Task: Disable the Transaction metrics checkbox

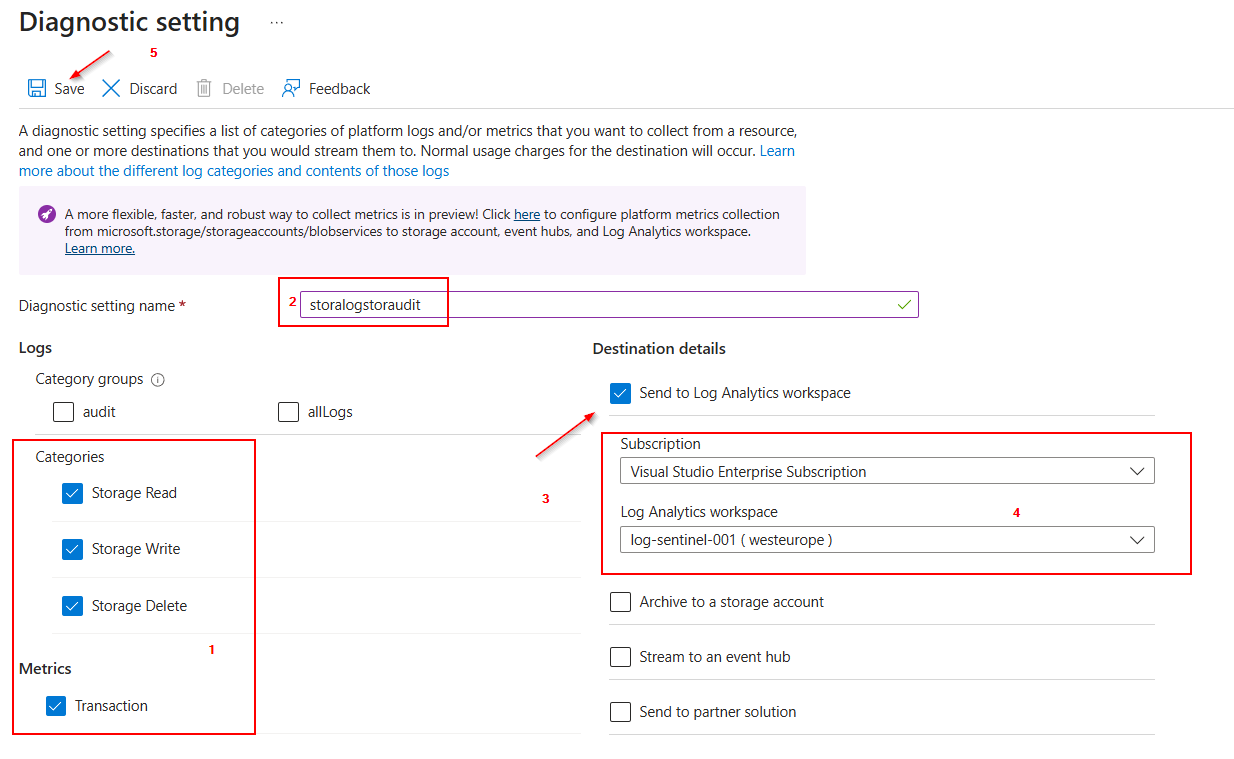Action: click(56, 706)
